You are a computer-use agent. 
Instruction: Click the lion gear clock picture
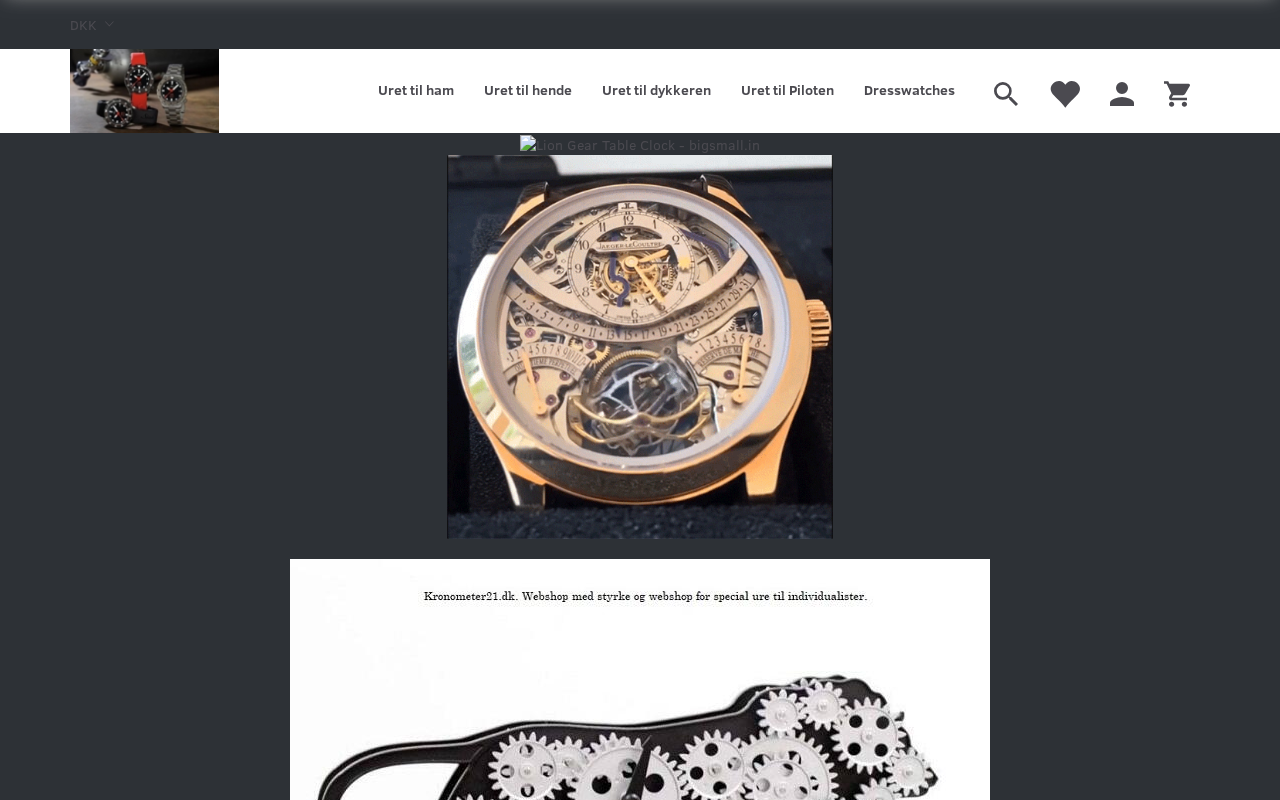coord(640,680)
